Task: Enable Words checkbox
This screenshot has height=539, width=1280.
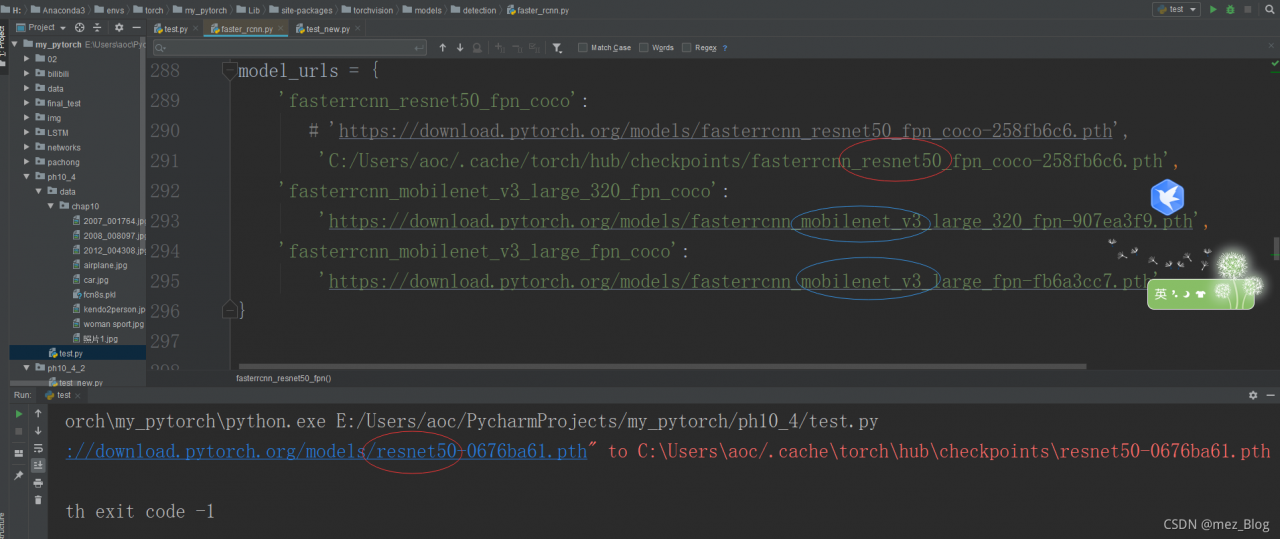Action: pyautogui.click(x=643, y=47)
